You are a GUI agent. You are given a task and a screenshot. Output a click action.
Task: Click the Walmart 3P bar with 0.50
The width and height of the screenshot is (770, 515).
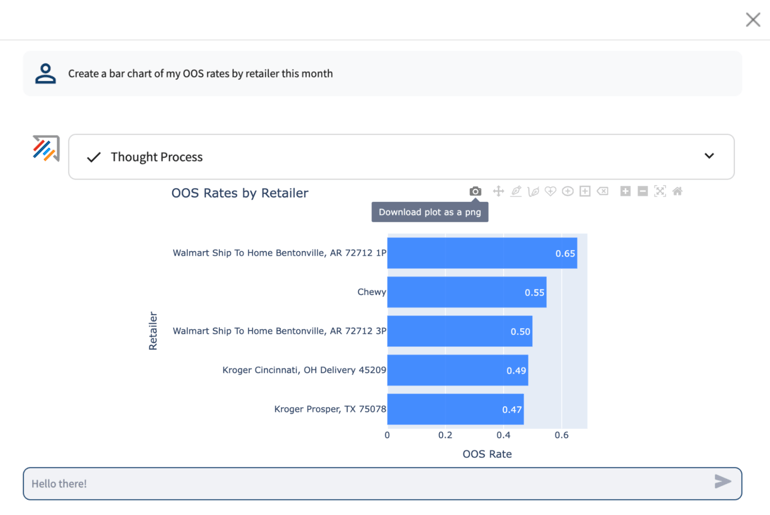460,331
